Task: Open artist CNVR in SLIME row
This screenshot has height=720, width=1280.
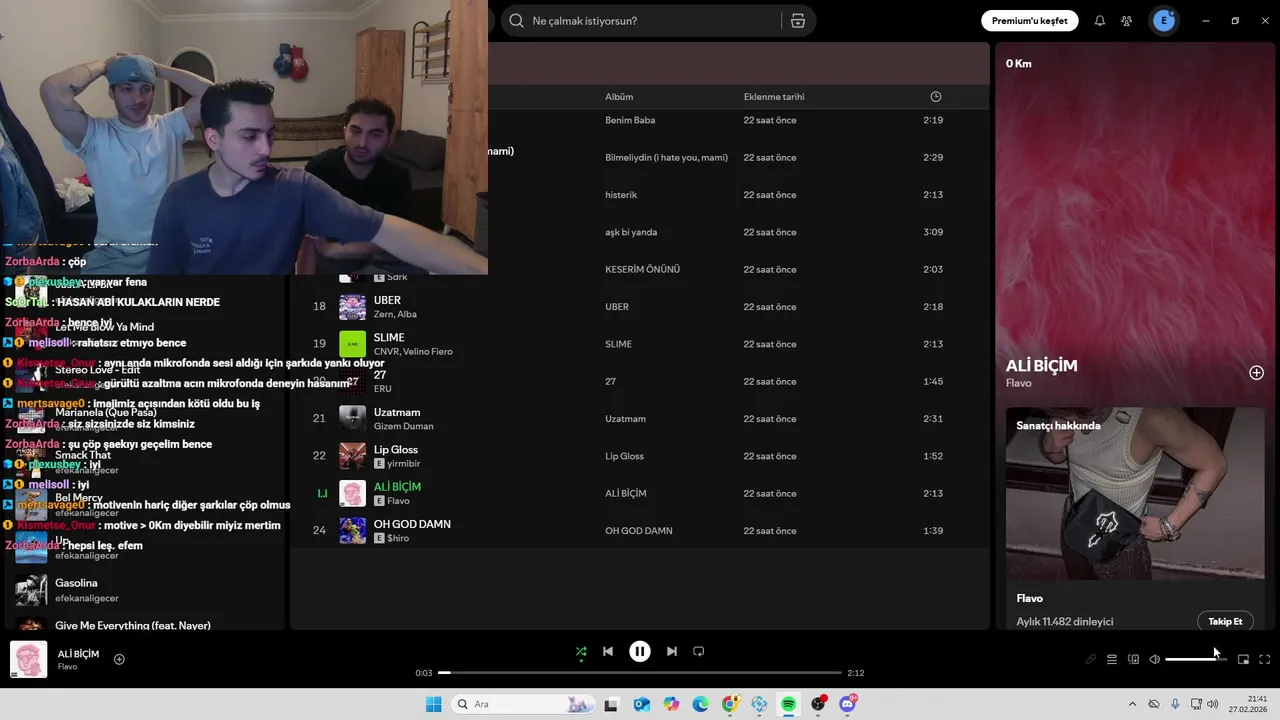Action: pyautogui.click(x=387, y=351)
